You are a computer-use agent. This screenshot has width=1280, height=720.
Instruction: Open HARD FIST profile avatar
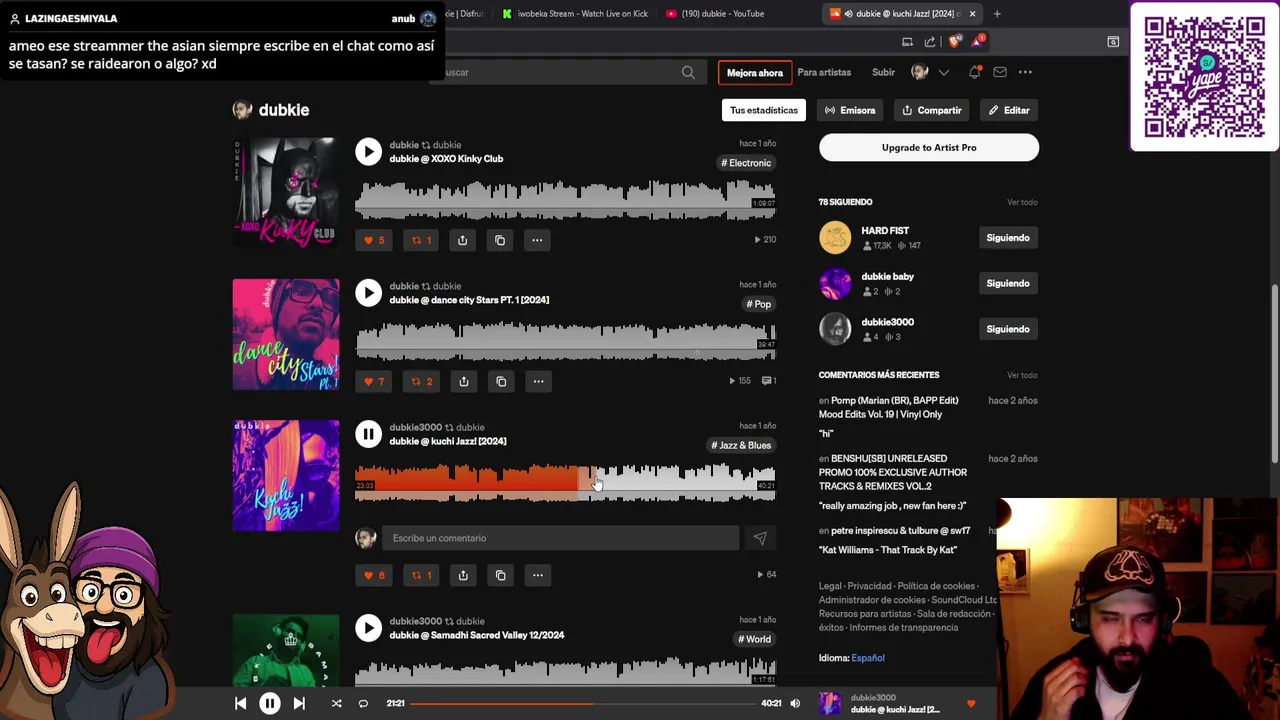coord(835,238)
